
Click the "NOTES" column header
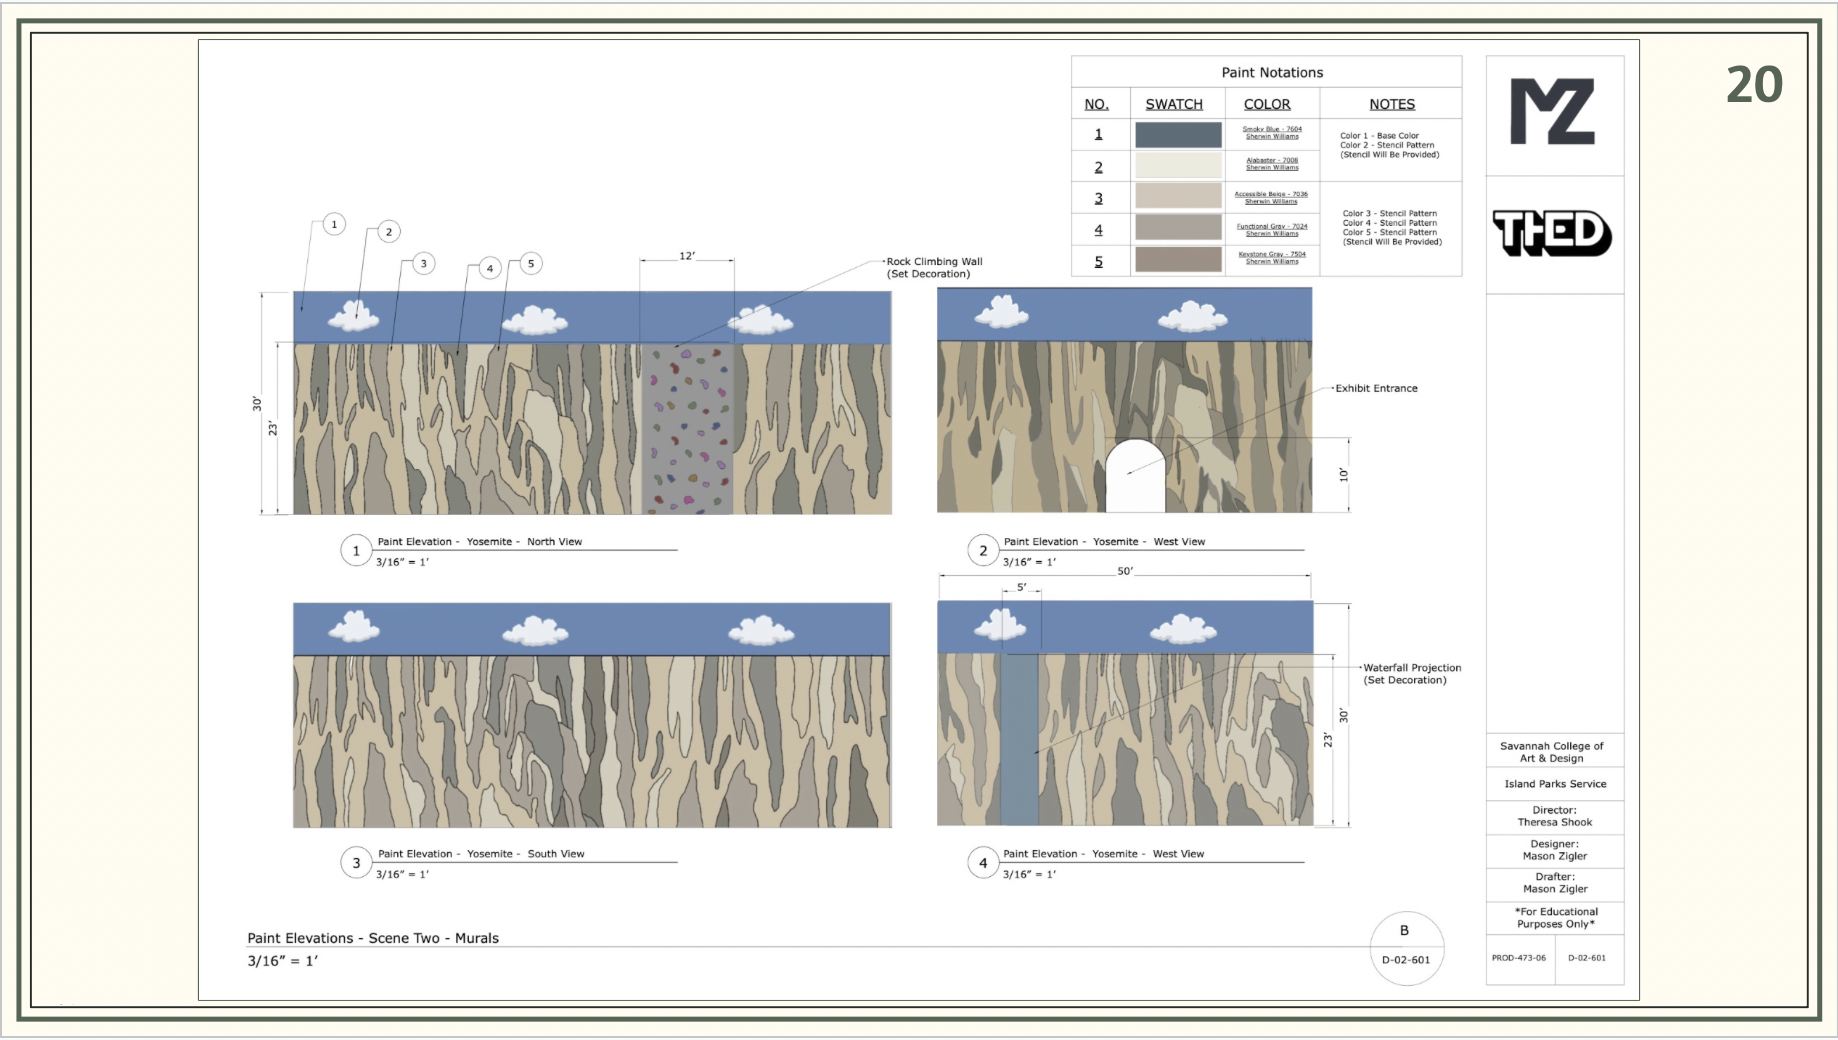tap(1392, 104)
